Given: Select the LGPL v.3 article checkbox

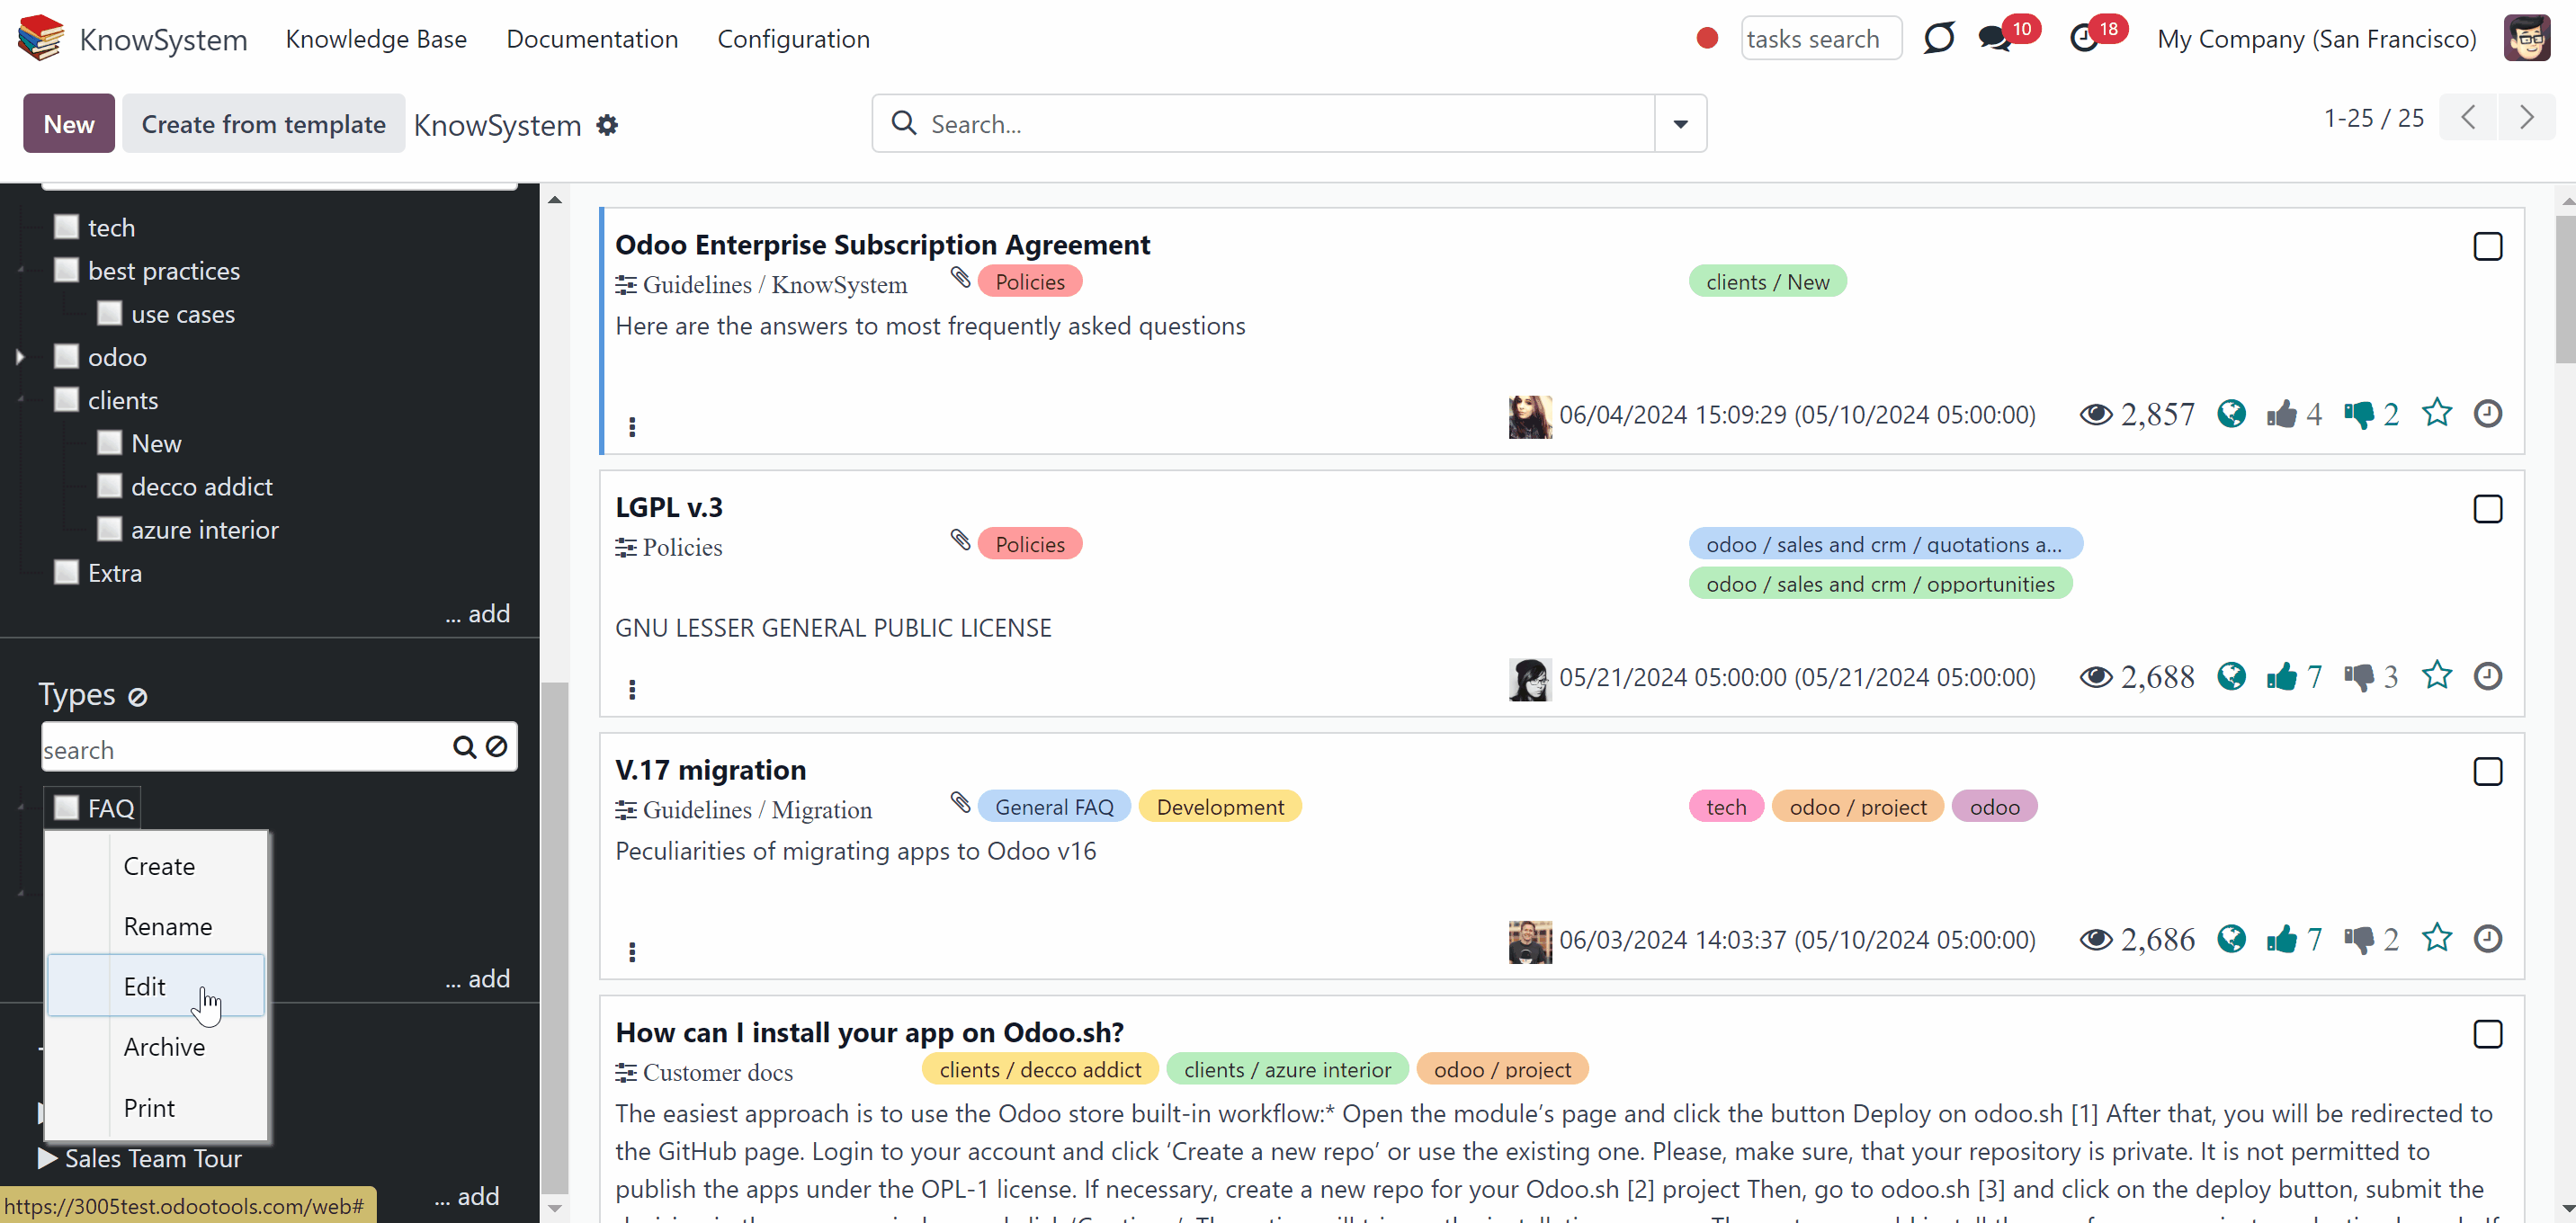Looking at the screenshot, I should click(2487, 509).
